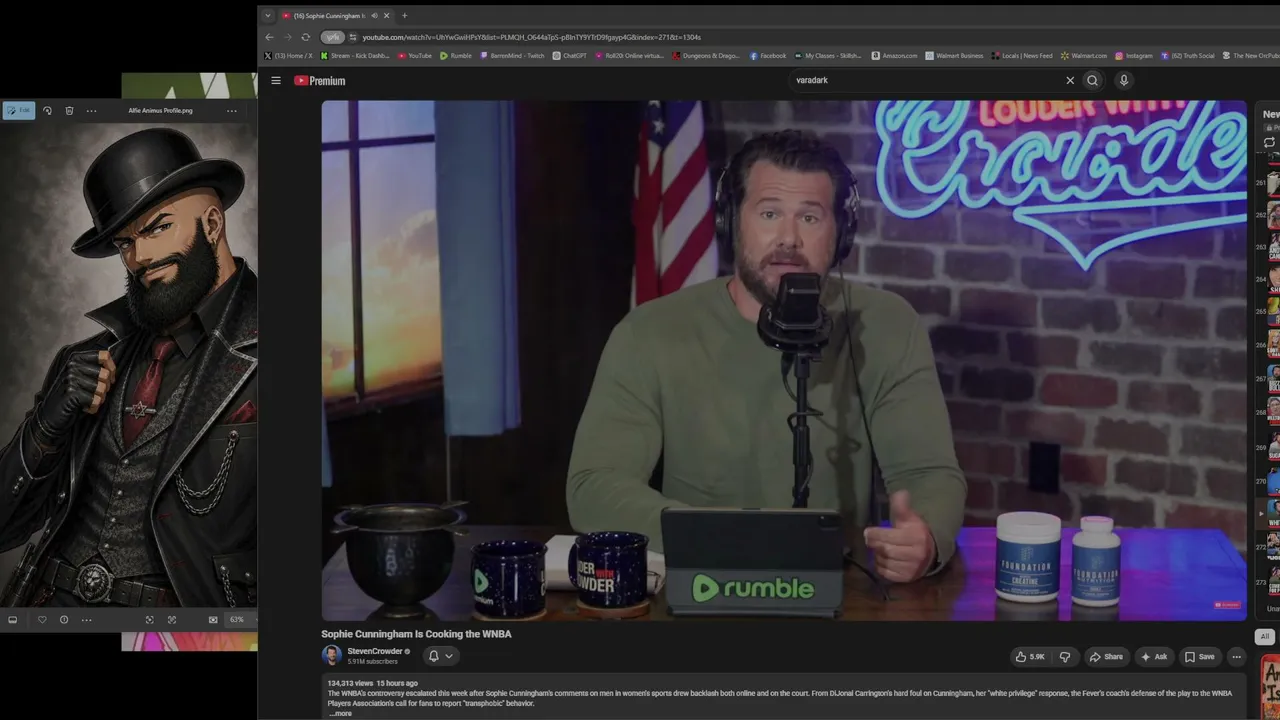The width and height of the screenshot is (1280, 720).
Task: Open the browser tab list dropdown
Action: click(x=268, y=16)
